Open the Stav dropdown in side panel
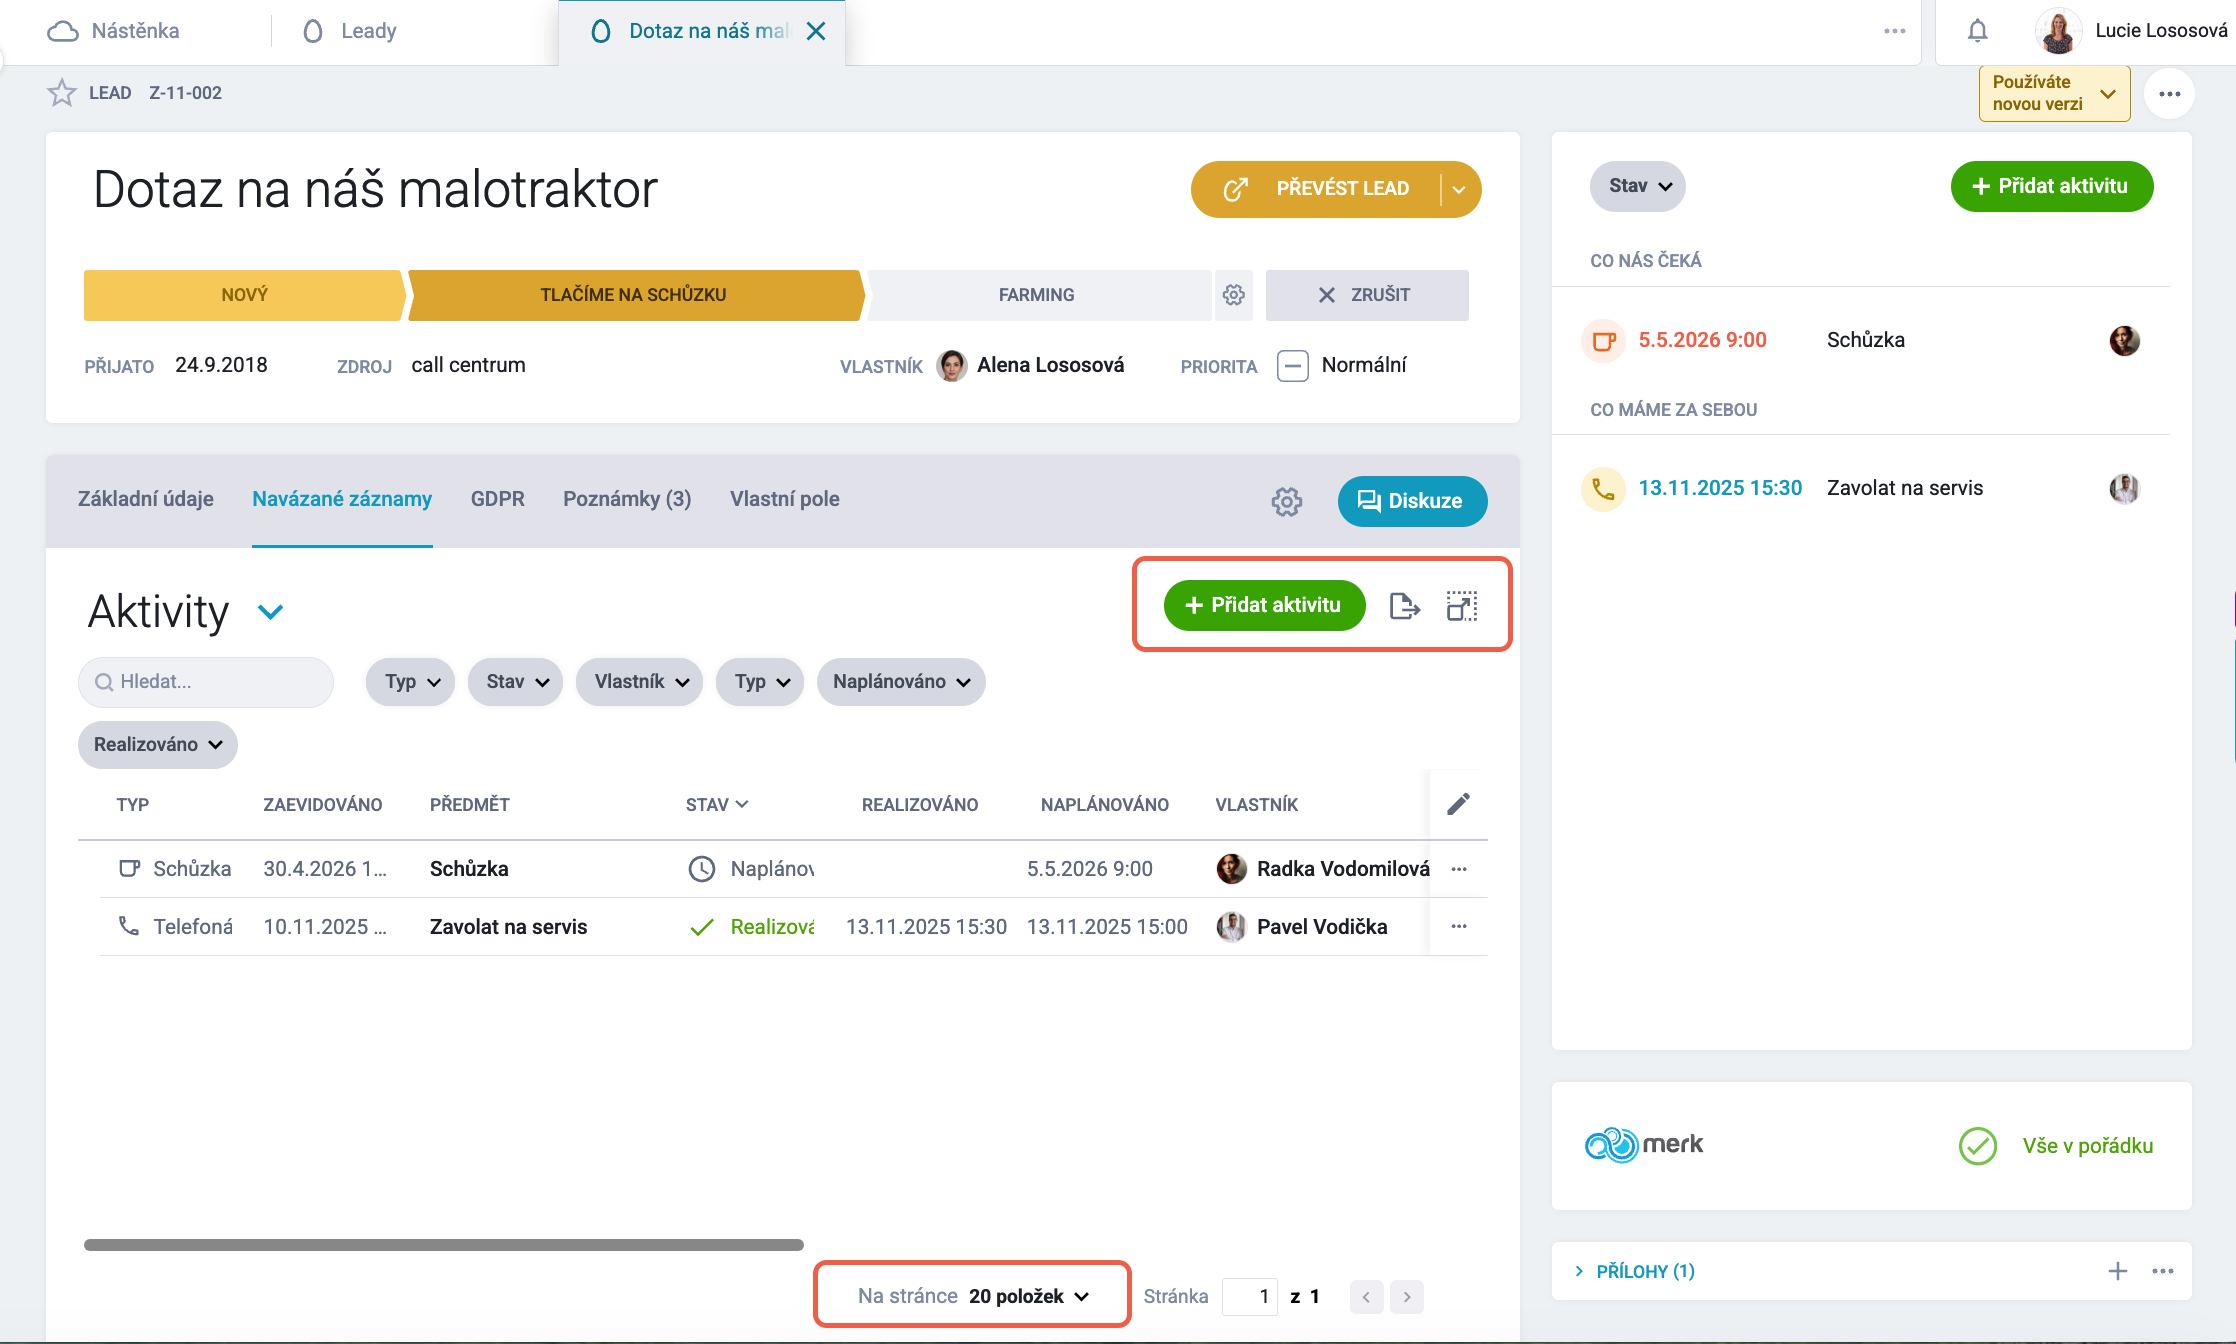Image resolution: width=2236 pixels, height=1344 pixels. coord(1638,186)
